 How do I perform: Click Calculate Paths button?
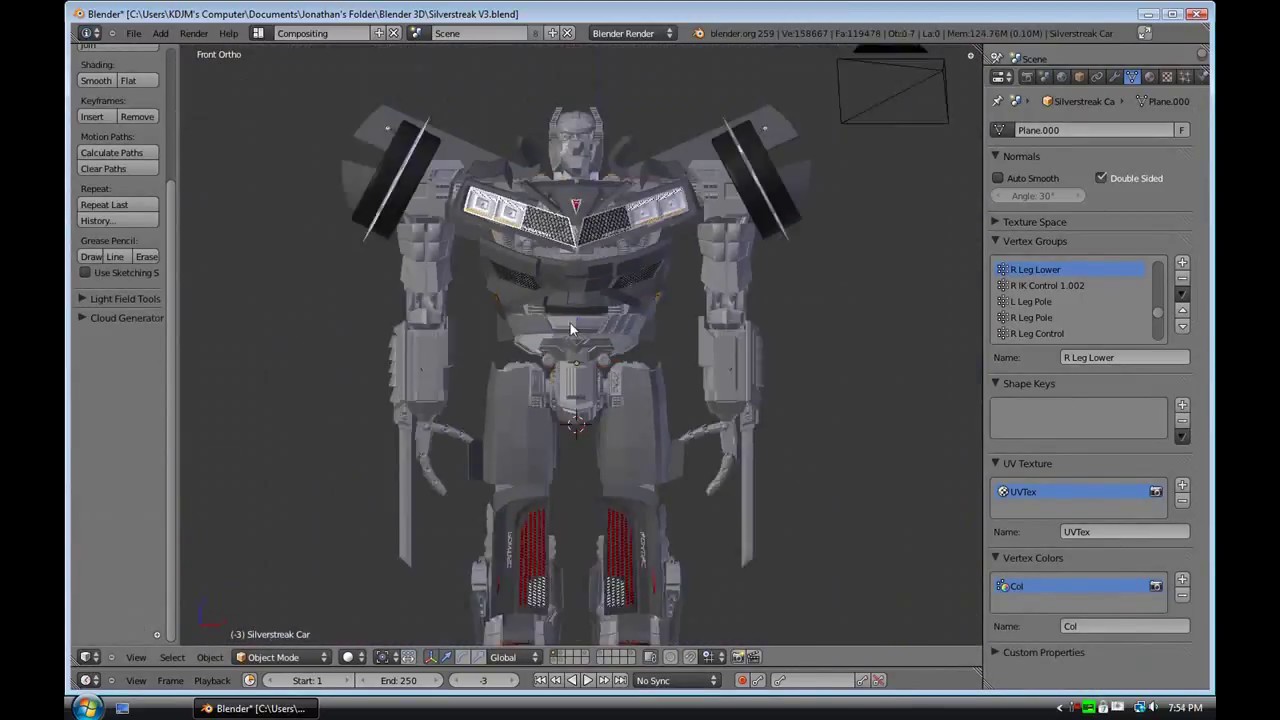(x=118, y=152)
